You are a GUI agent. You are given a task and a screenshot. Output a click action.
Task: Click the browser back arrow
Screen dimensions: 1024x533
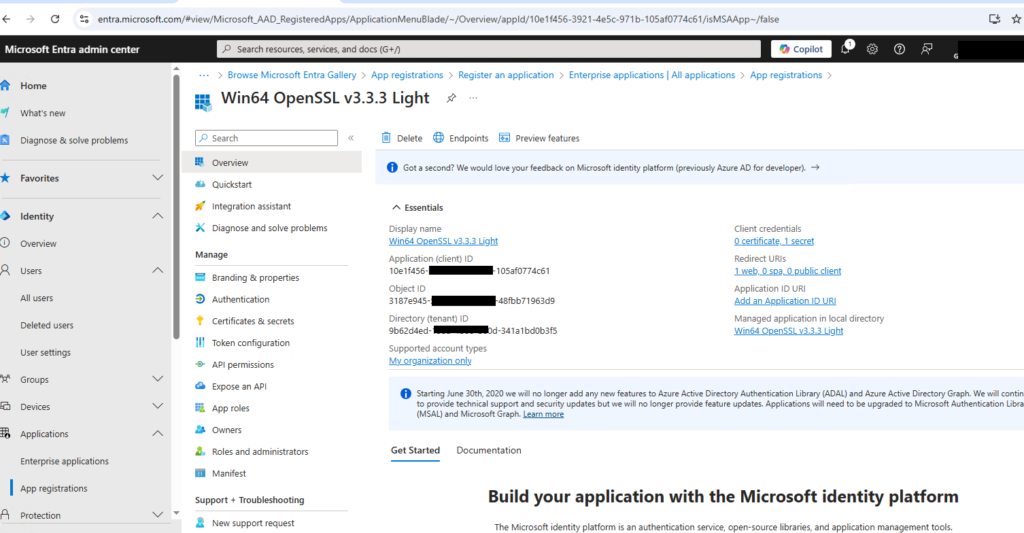coord(7,20)
